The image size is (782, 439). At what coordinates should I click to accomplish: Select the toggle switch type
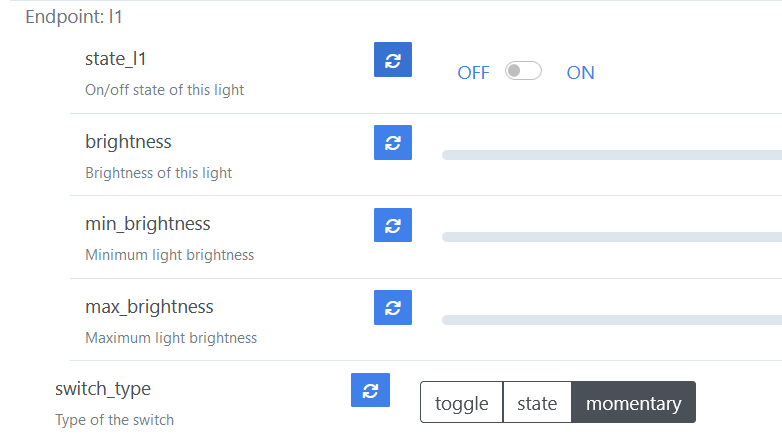[461, 403]
